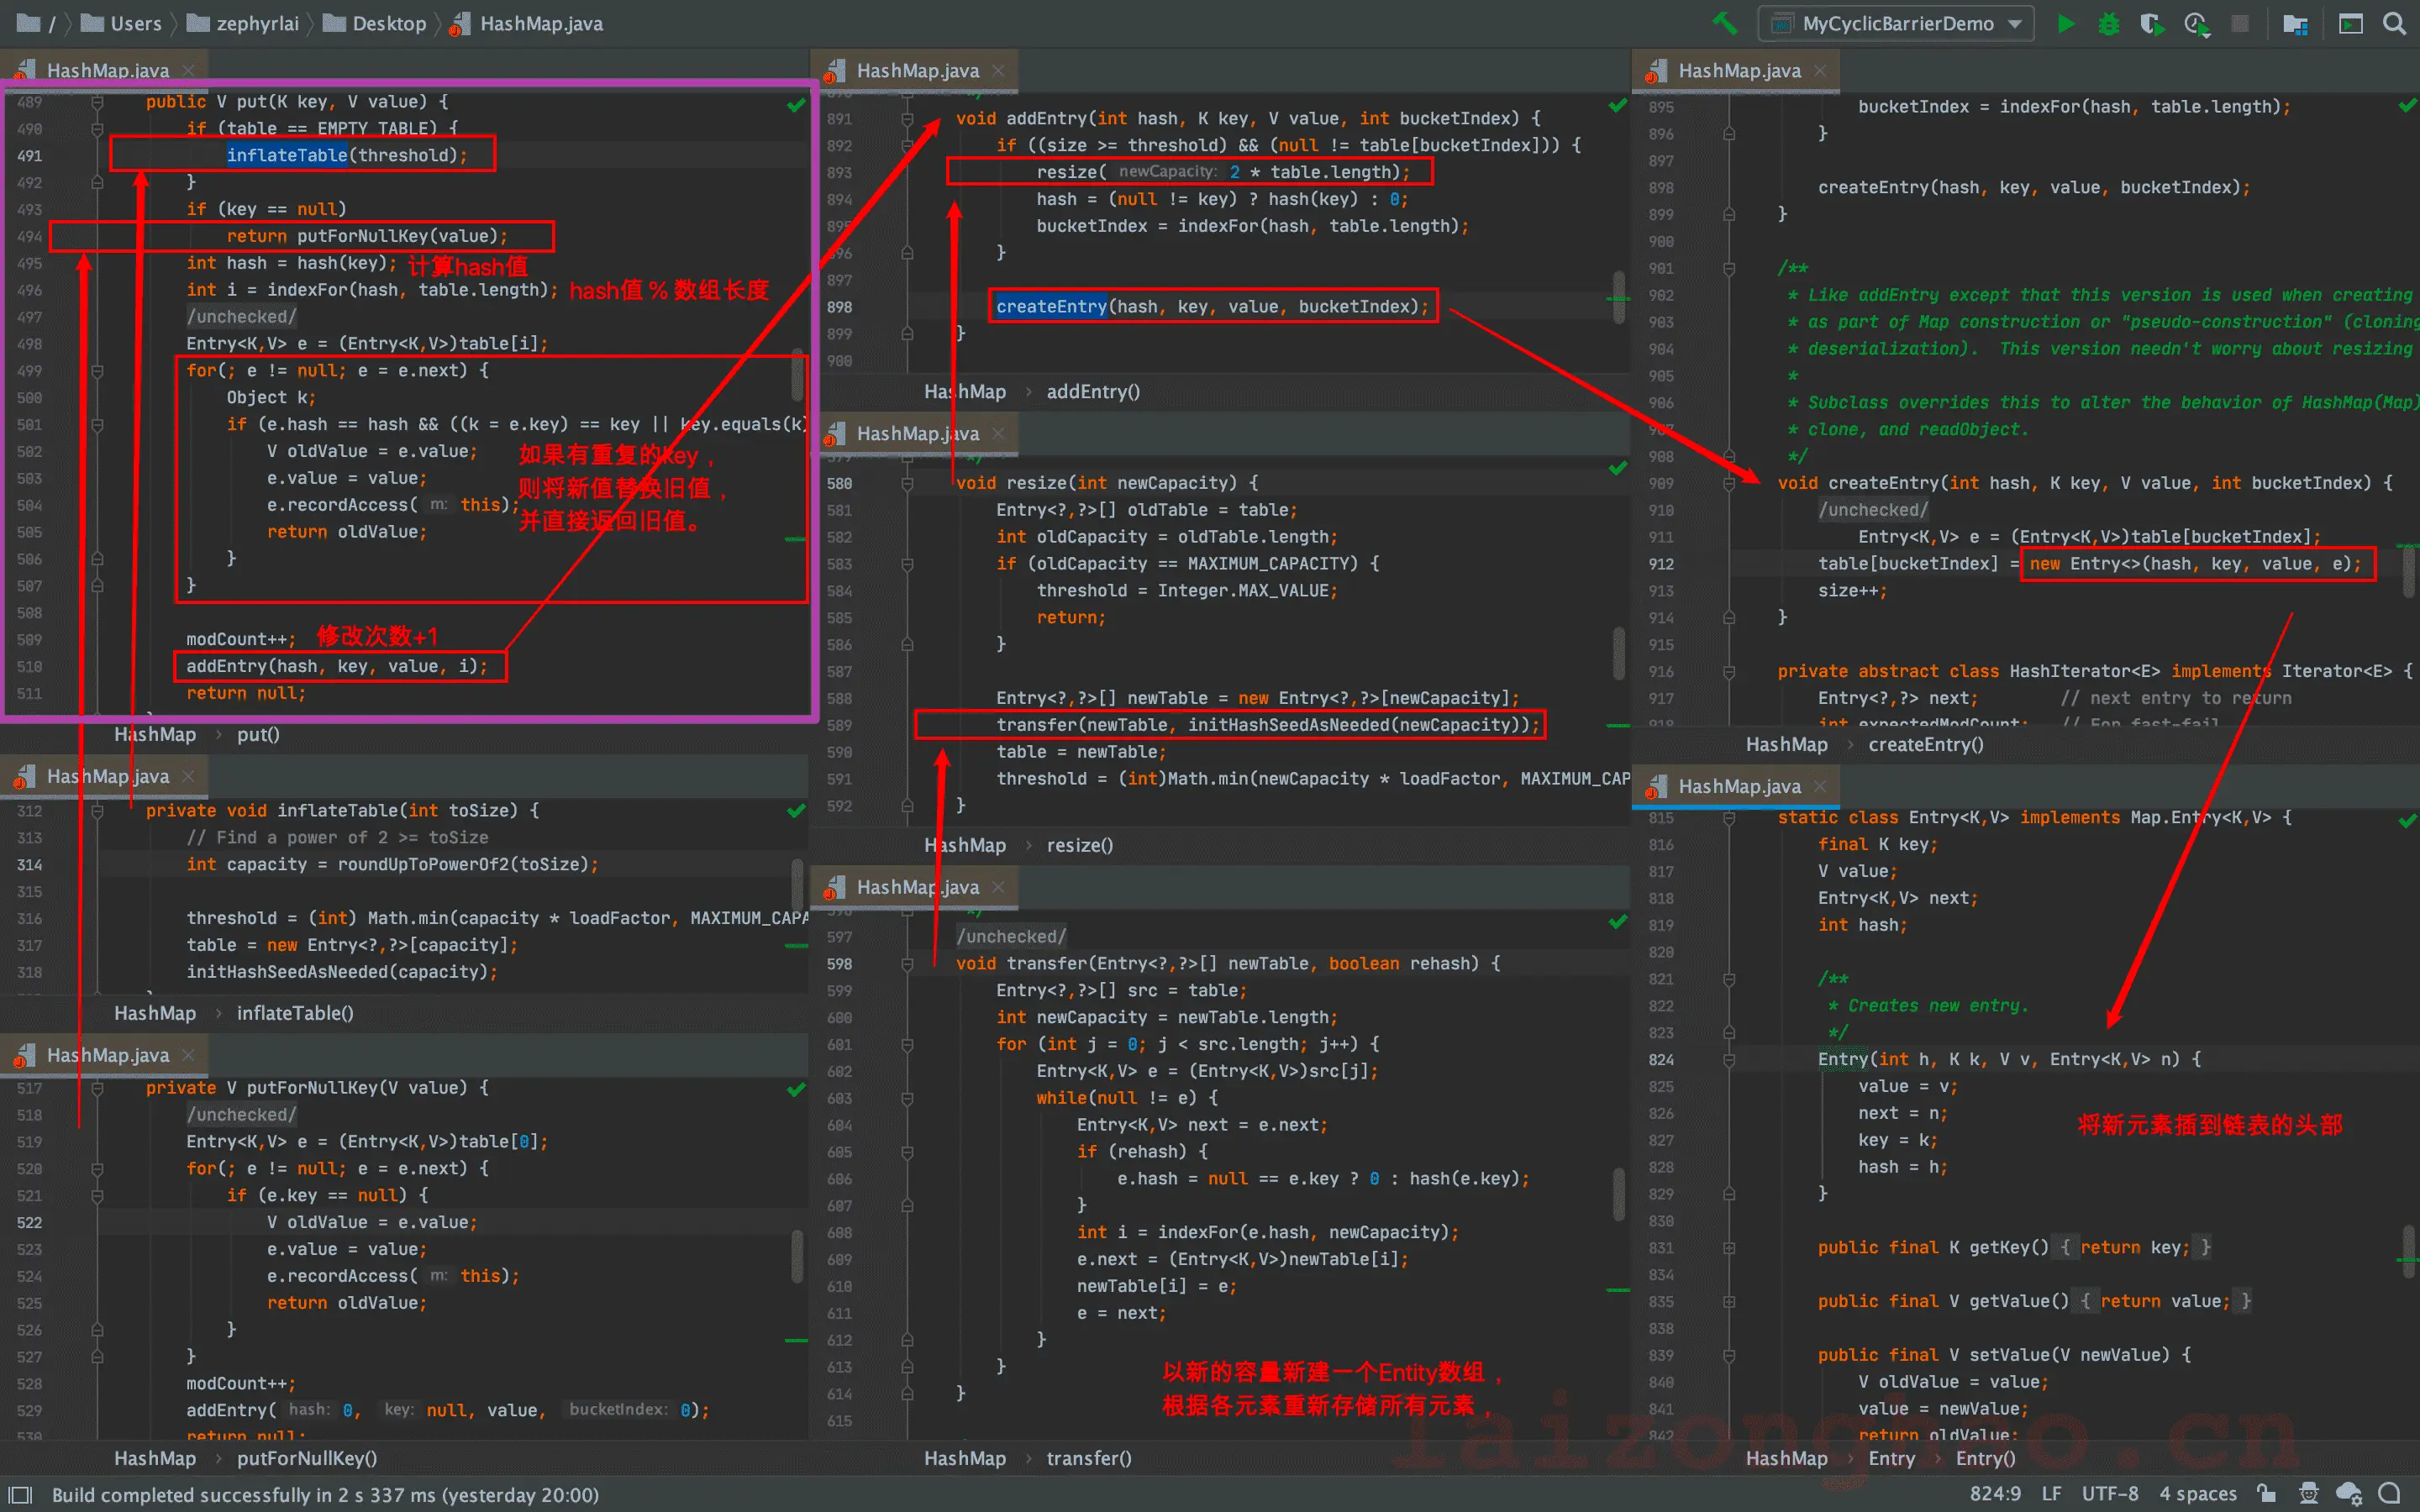The height and width of the screenshot is (1512, 2420).
Task: Click the put() breadcrumb
Action: point(258,735)
